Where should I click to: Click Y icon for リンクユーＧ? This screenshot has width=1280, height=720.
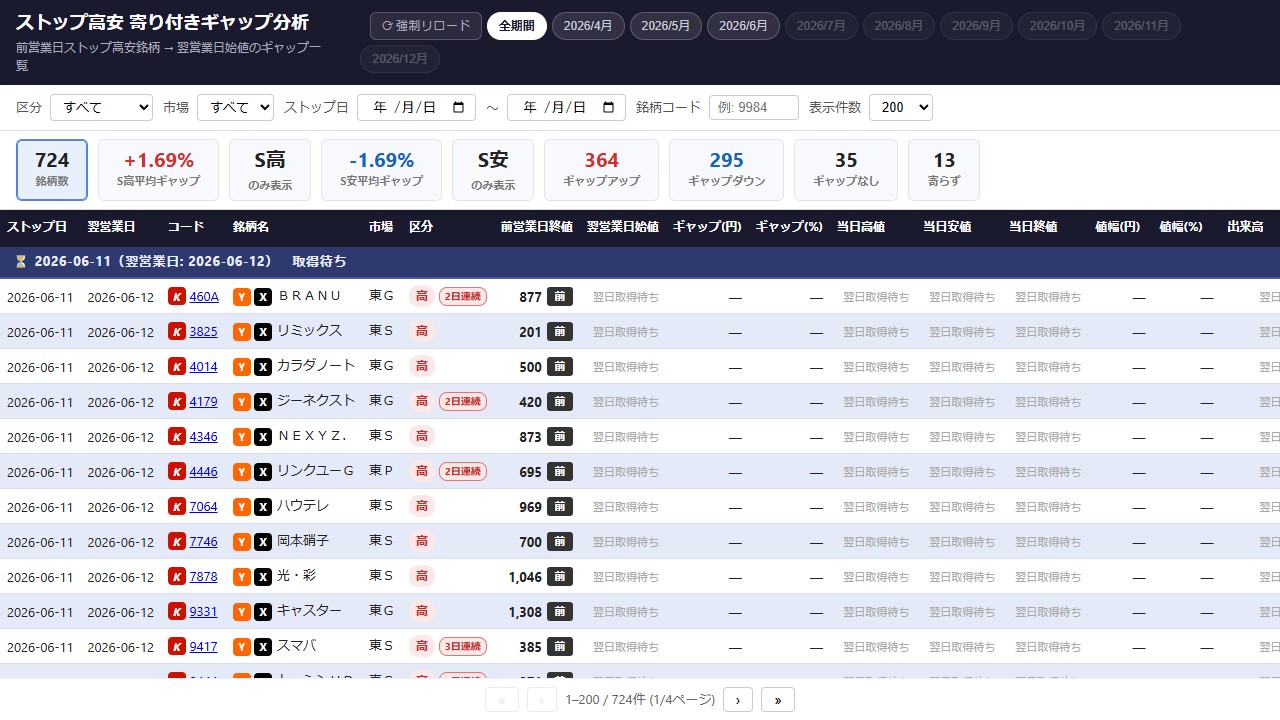241,471
